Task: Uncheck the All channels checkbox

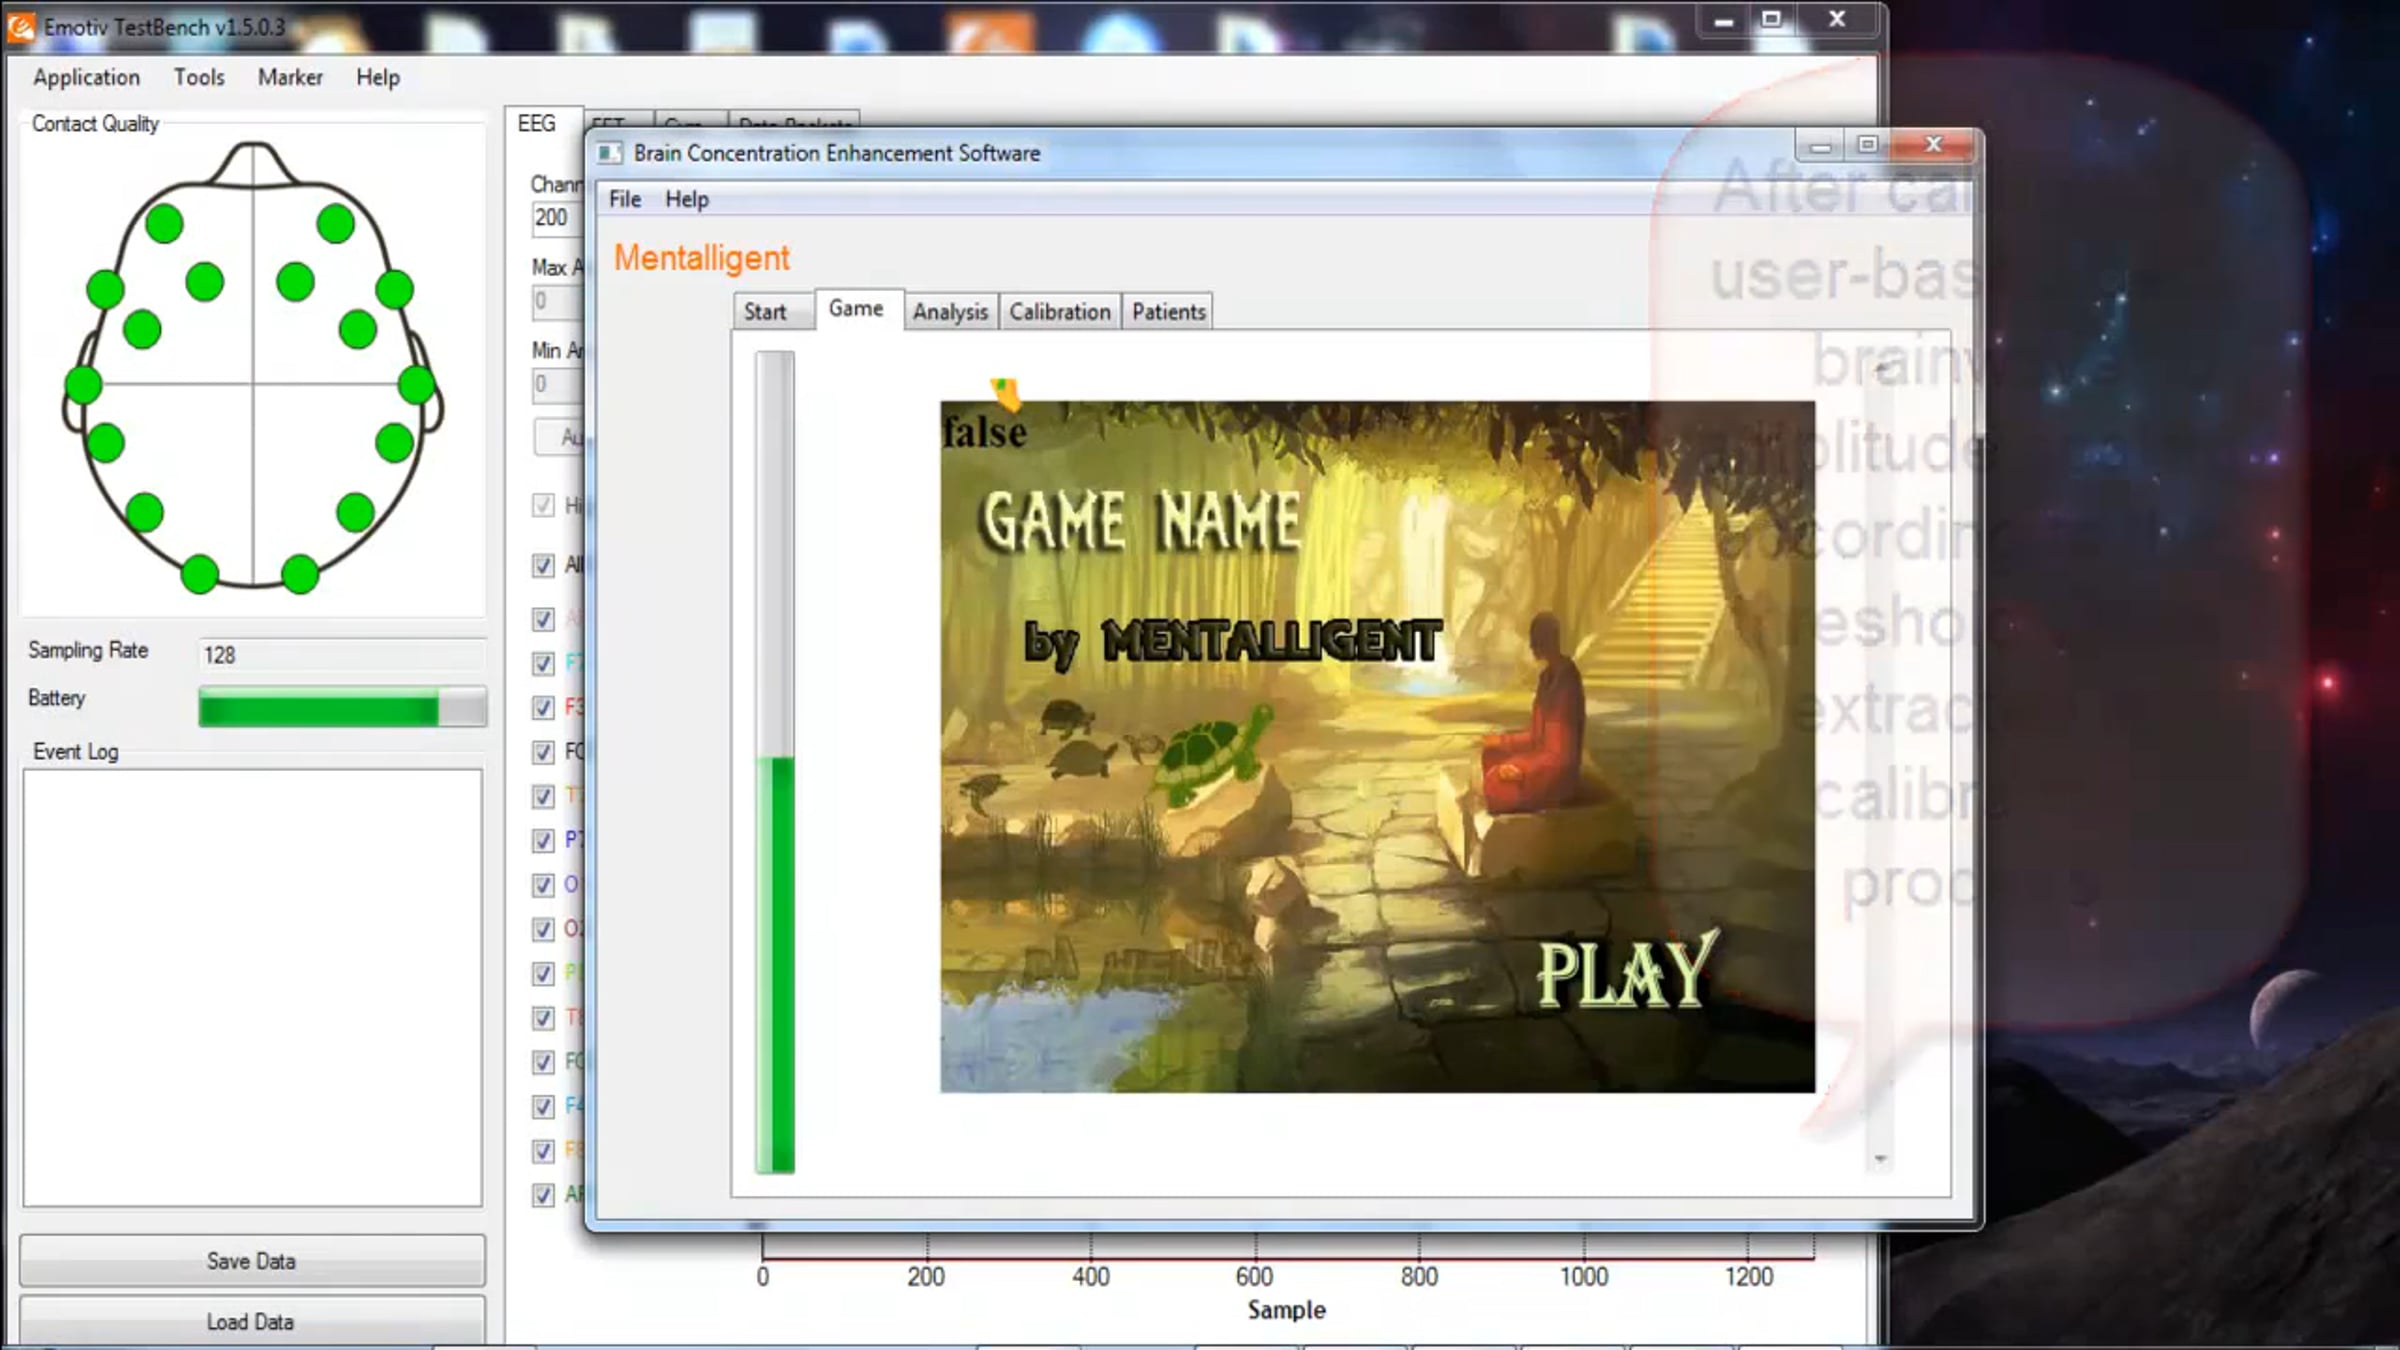Action: [543, 566]
